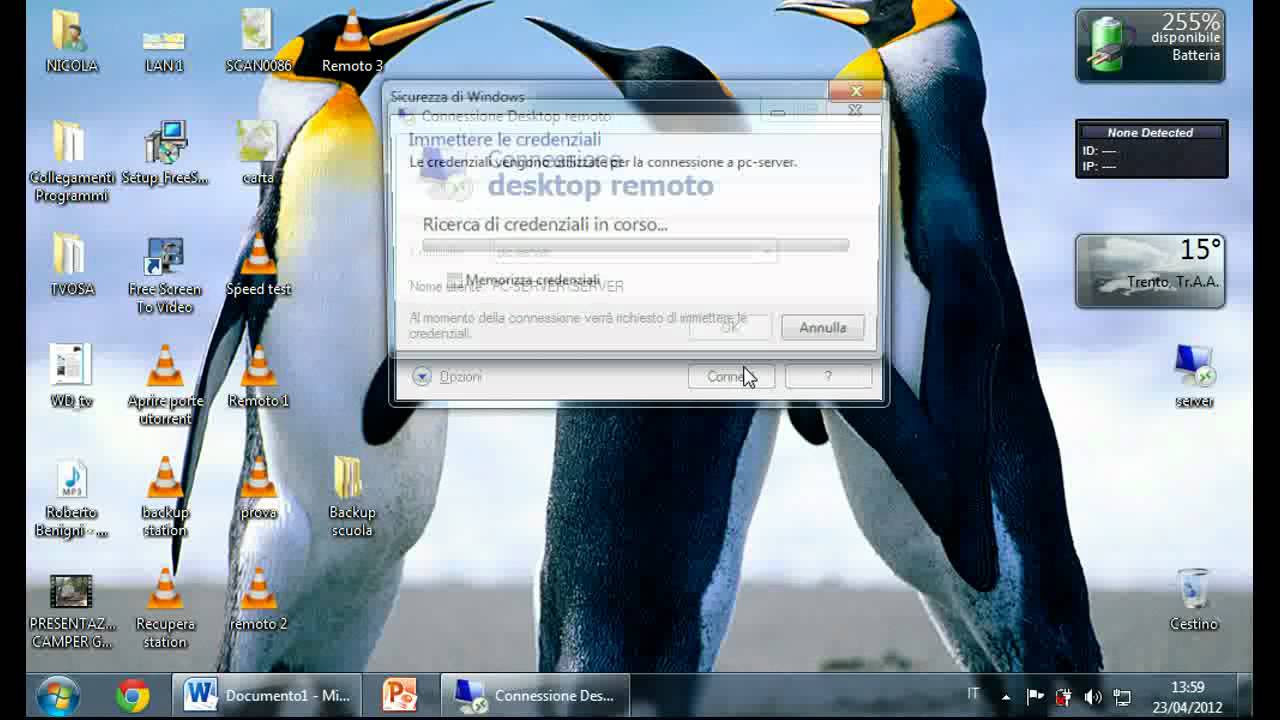Open the None Detected network gadget

click(x=1151, y=149)
